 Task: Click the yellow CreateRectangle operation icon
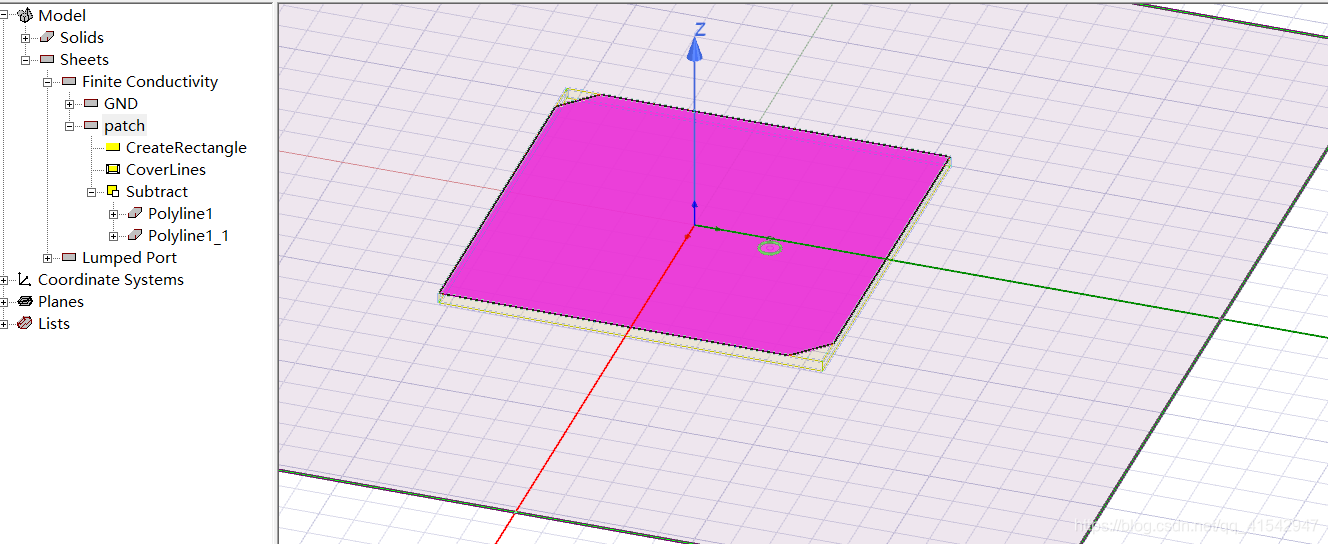[113, 147]
